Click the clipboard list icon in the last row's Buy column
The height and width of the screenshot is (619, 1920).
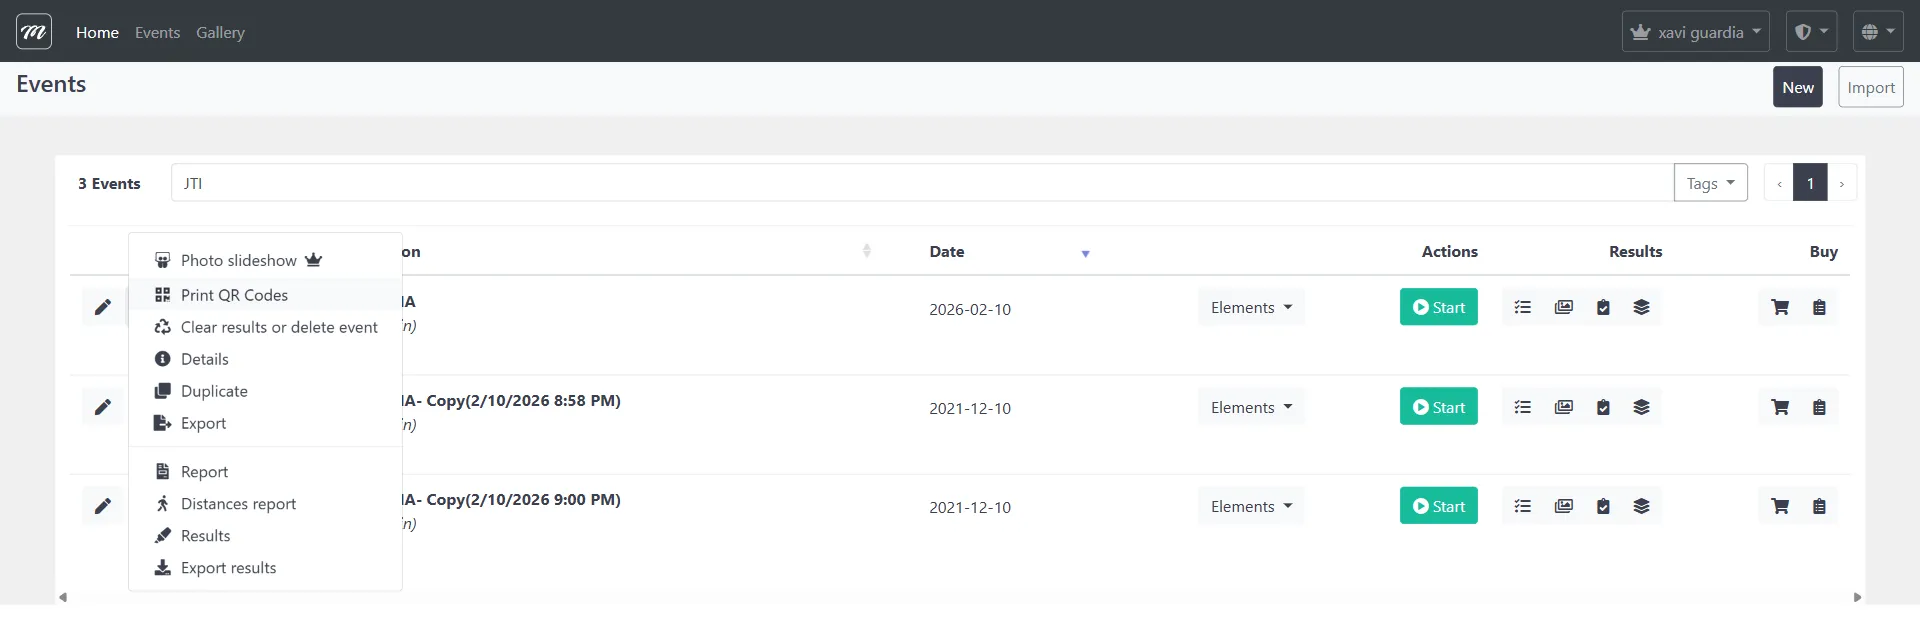[1819, 506]
